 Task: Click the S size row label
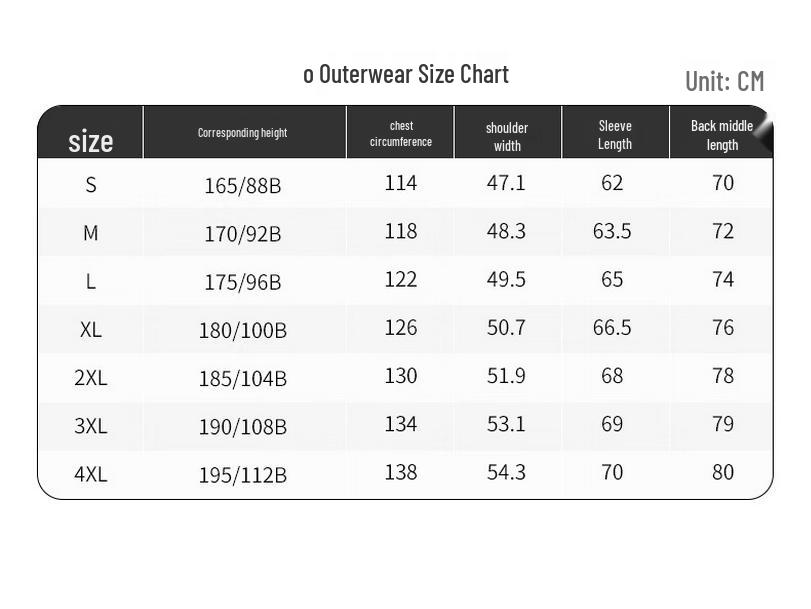91,185
